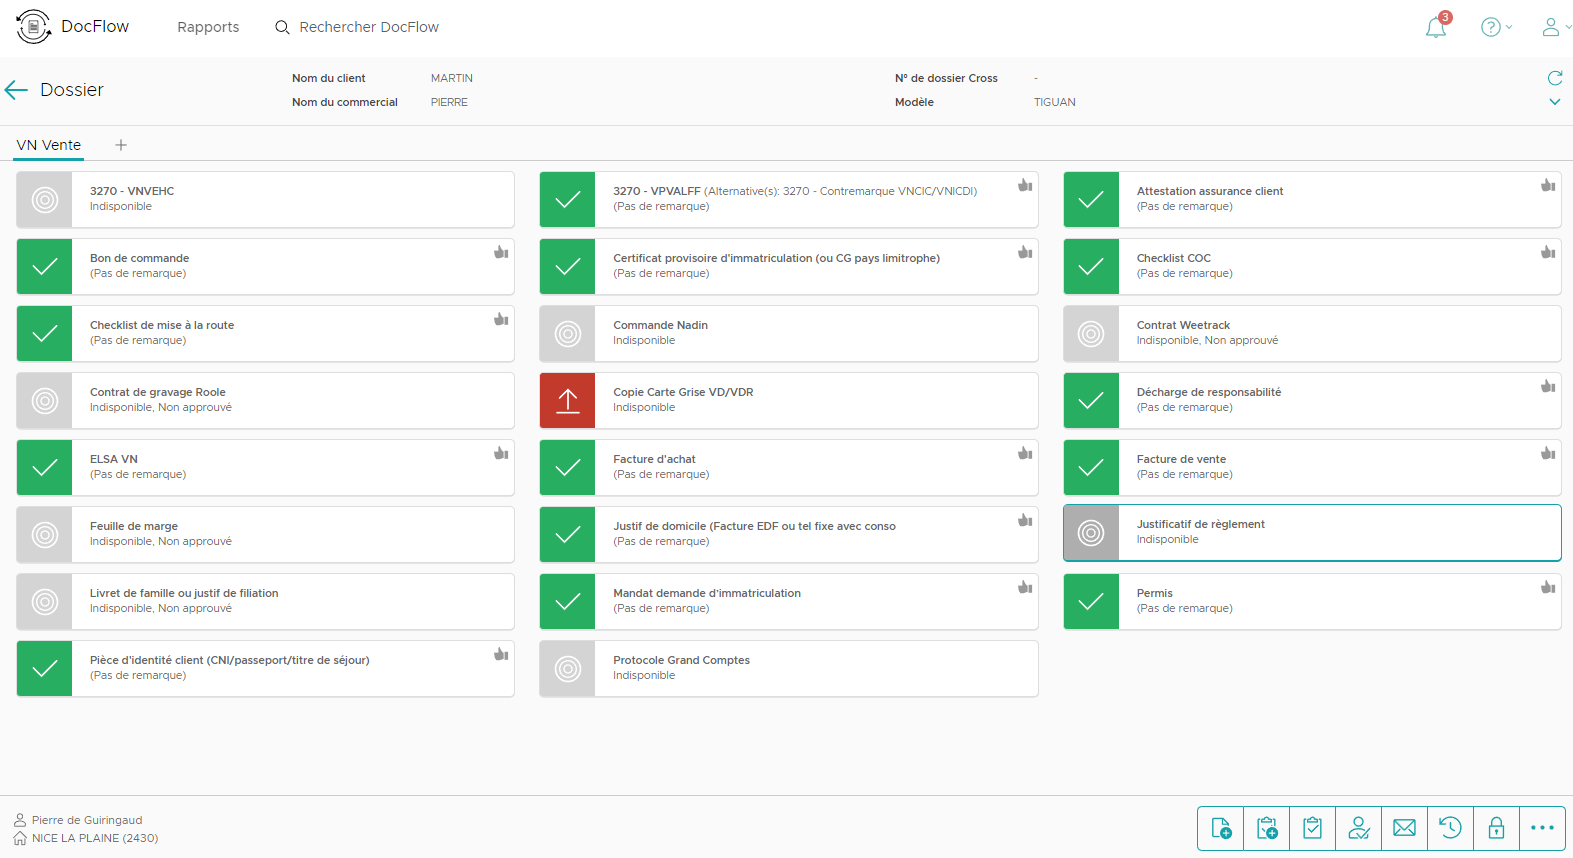The image size is (1573, 858).
Task: Click the add clipboard checklist icon
Action: coord(1267,828)
